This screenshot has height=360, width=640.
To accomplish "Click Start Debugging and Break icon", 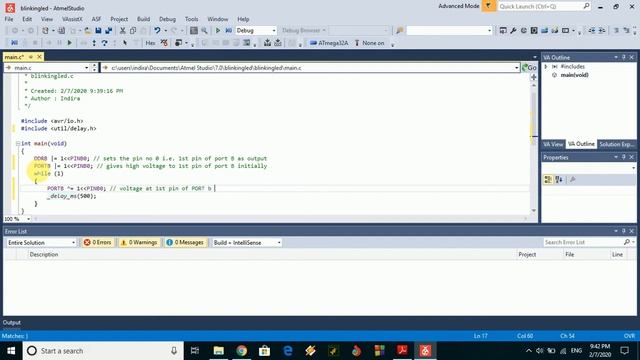I will point(229,31).
